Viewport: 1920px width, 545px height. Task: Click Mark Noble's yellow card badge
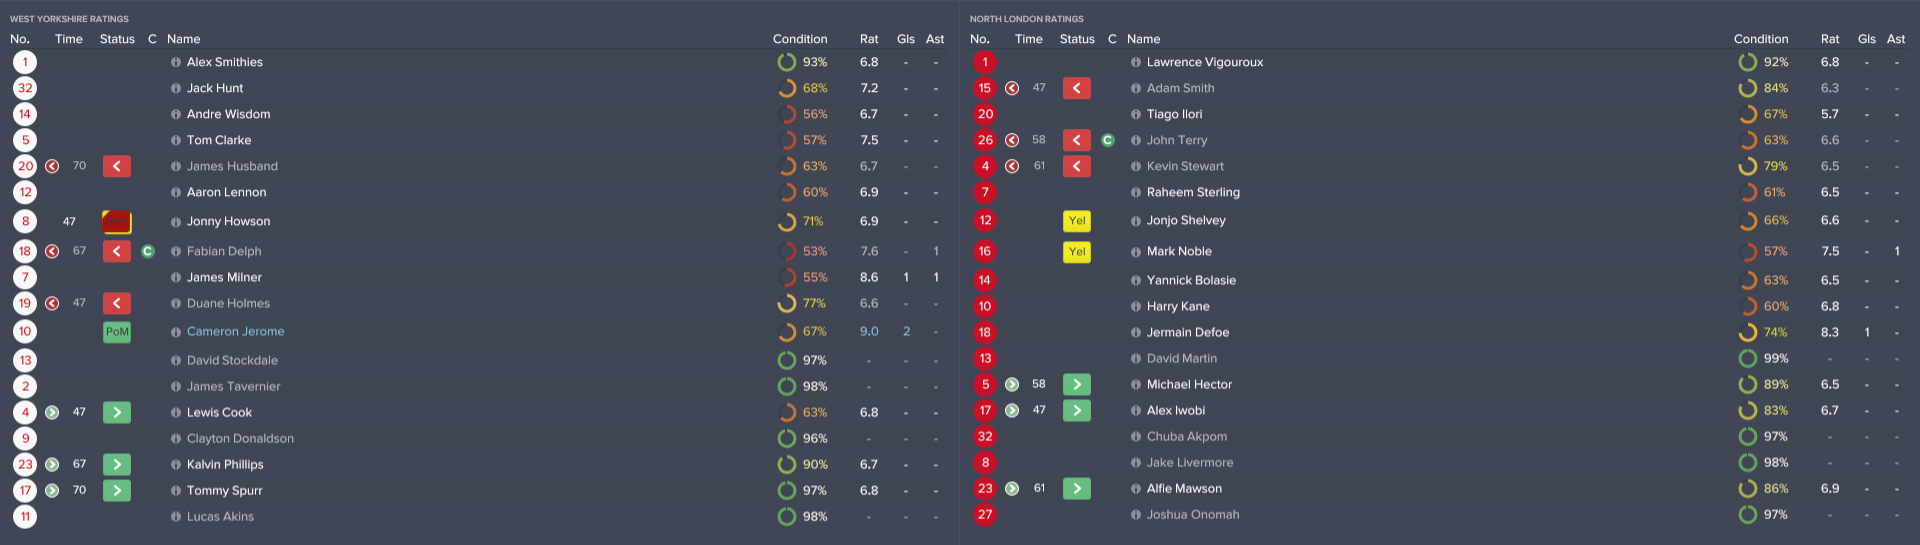1077,252
